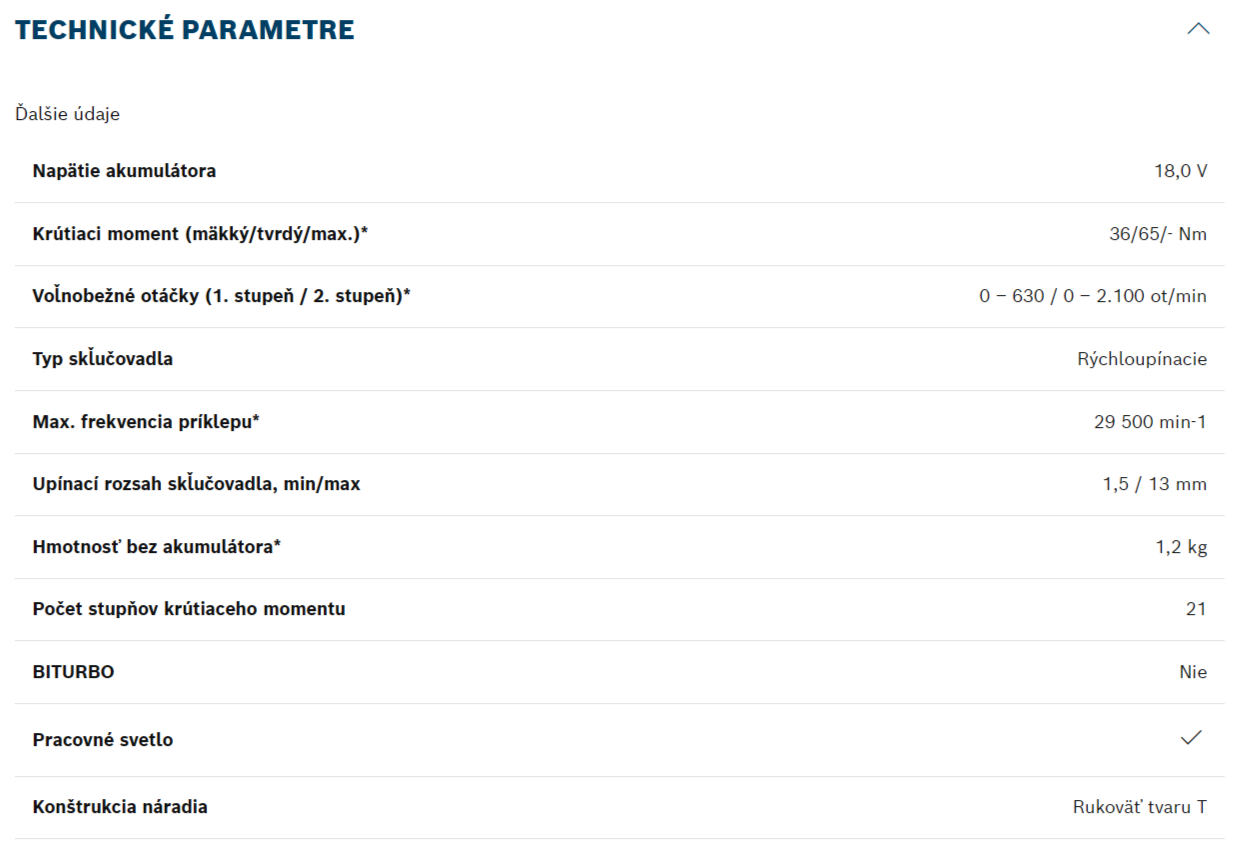Viewport: 1234px width, 848px height.
Task: Click the Pracovné svetlo checkmark icon
Action: pyautogui.click(x=1190, y=738)
